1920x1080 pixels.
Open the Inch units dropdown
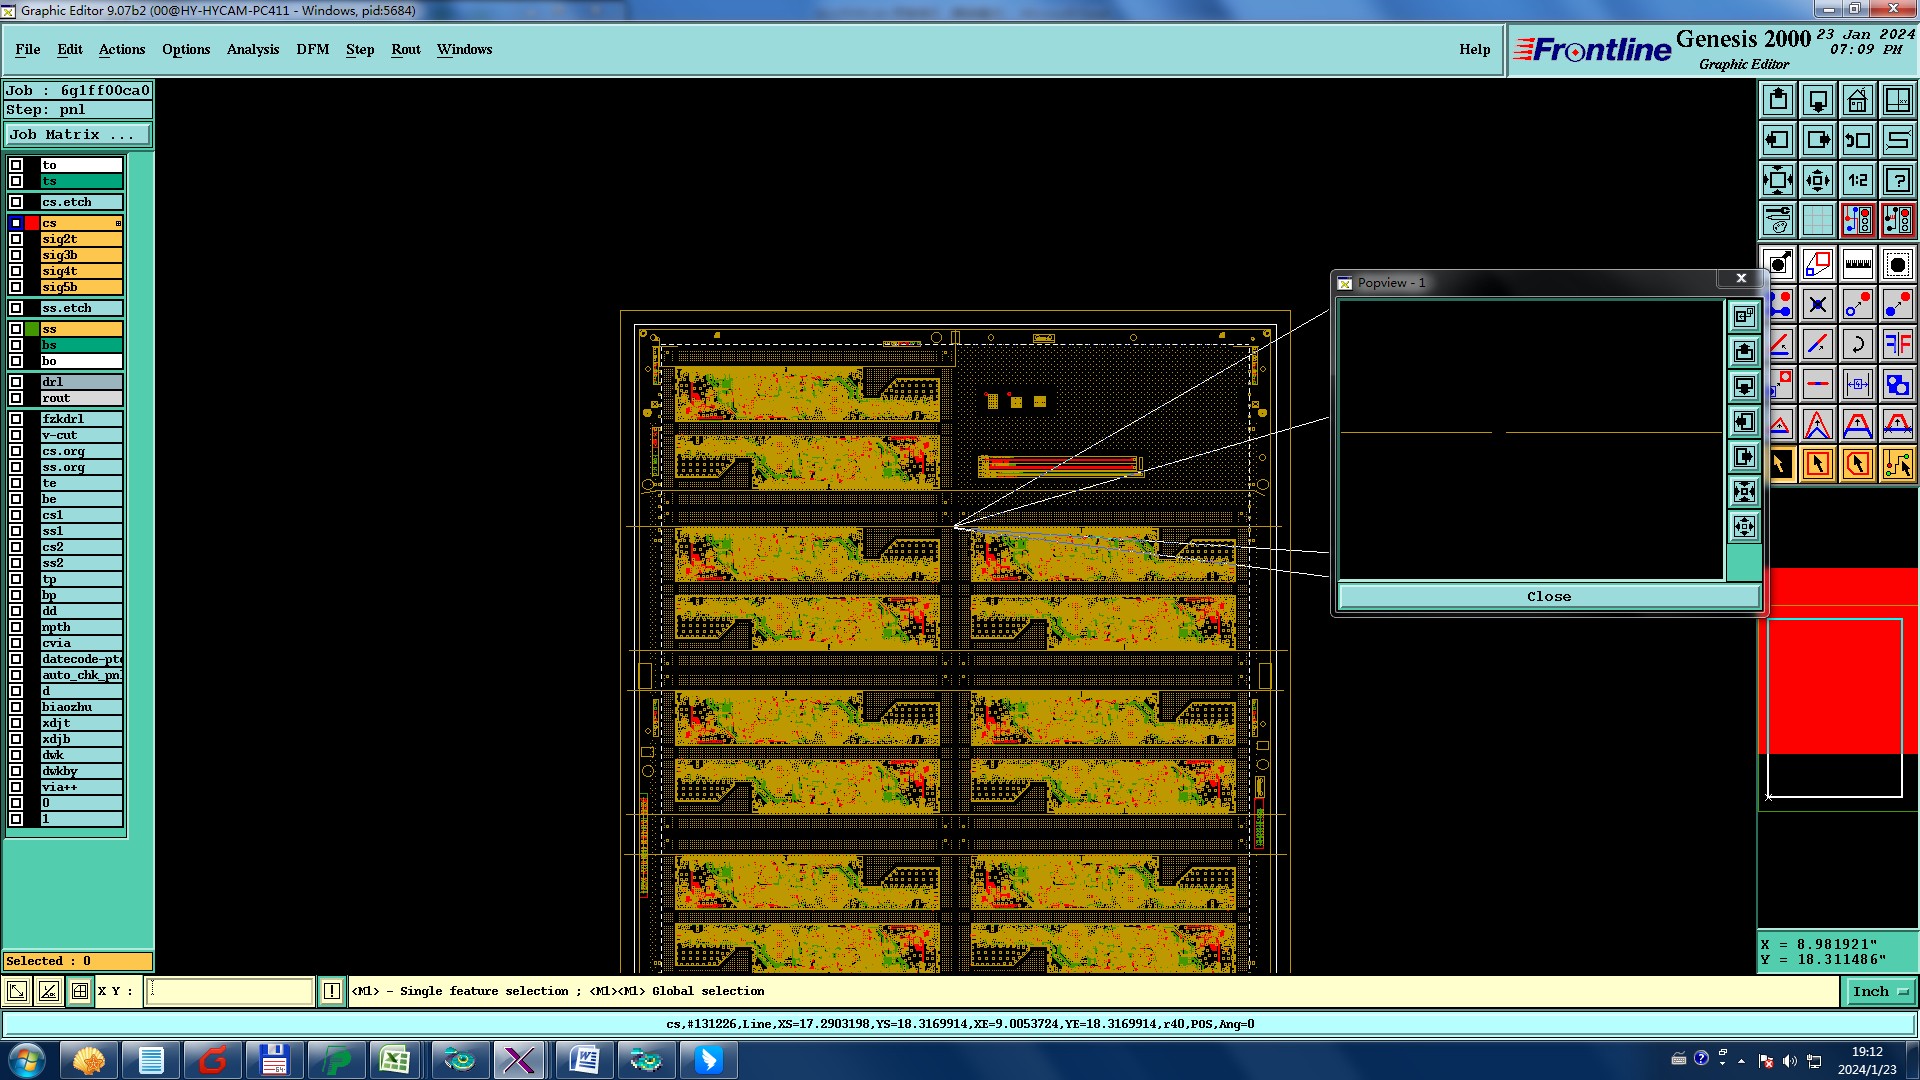[x=1880, y=991]
